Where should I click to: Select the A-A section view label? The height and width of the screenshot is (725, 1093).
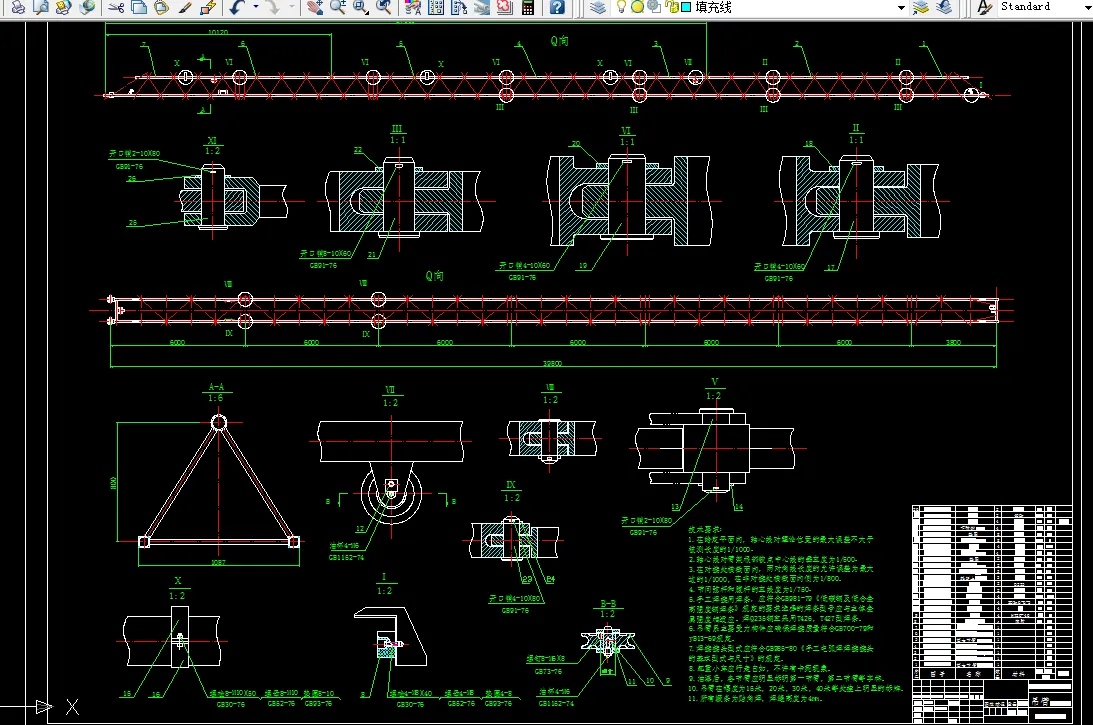coord(216,387)
